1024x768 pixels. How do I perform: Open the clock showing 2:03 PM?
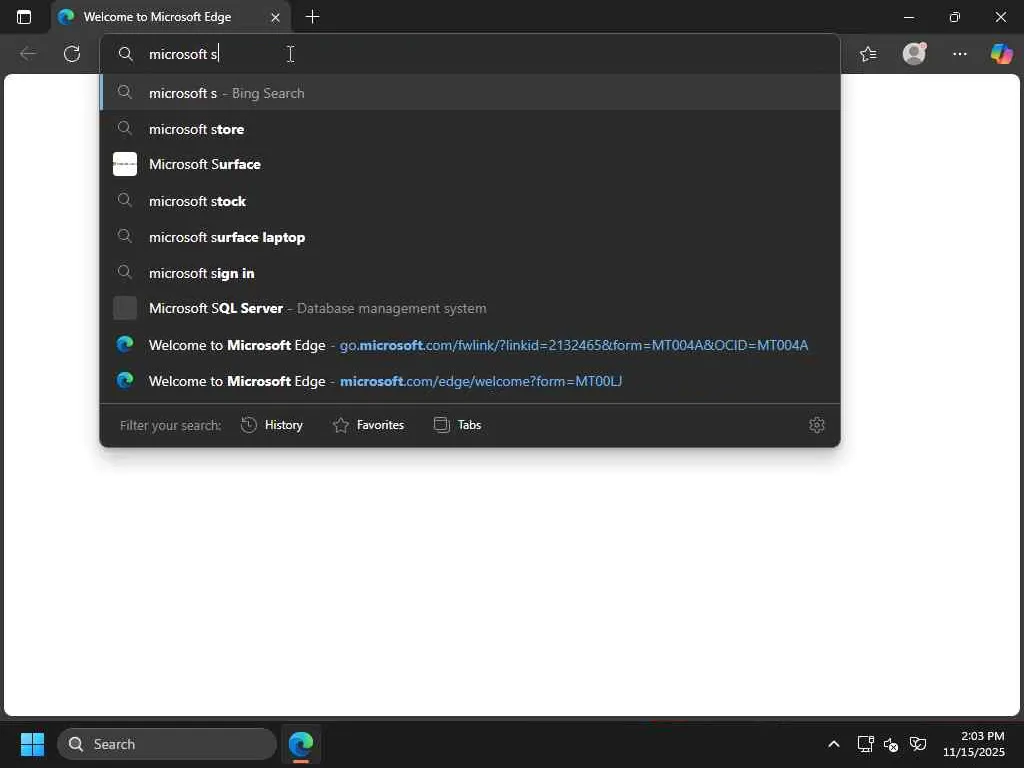click(x=974, y=744)
